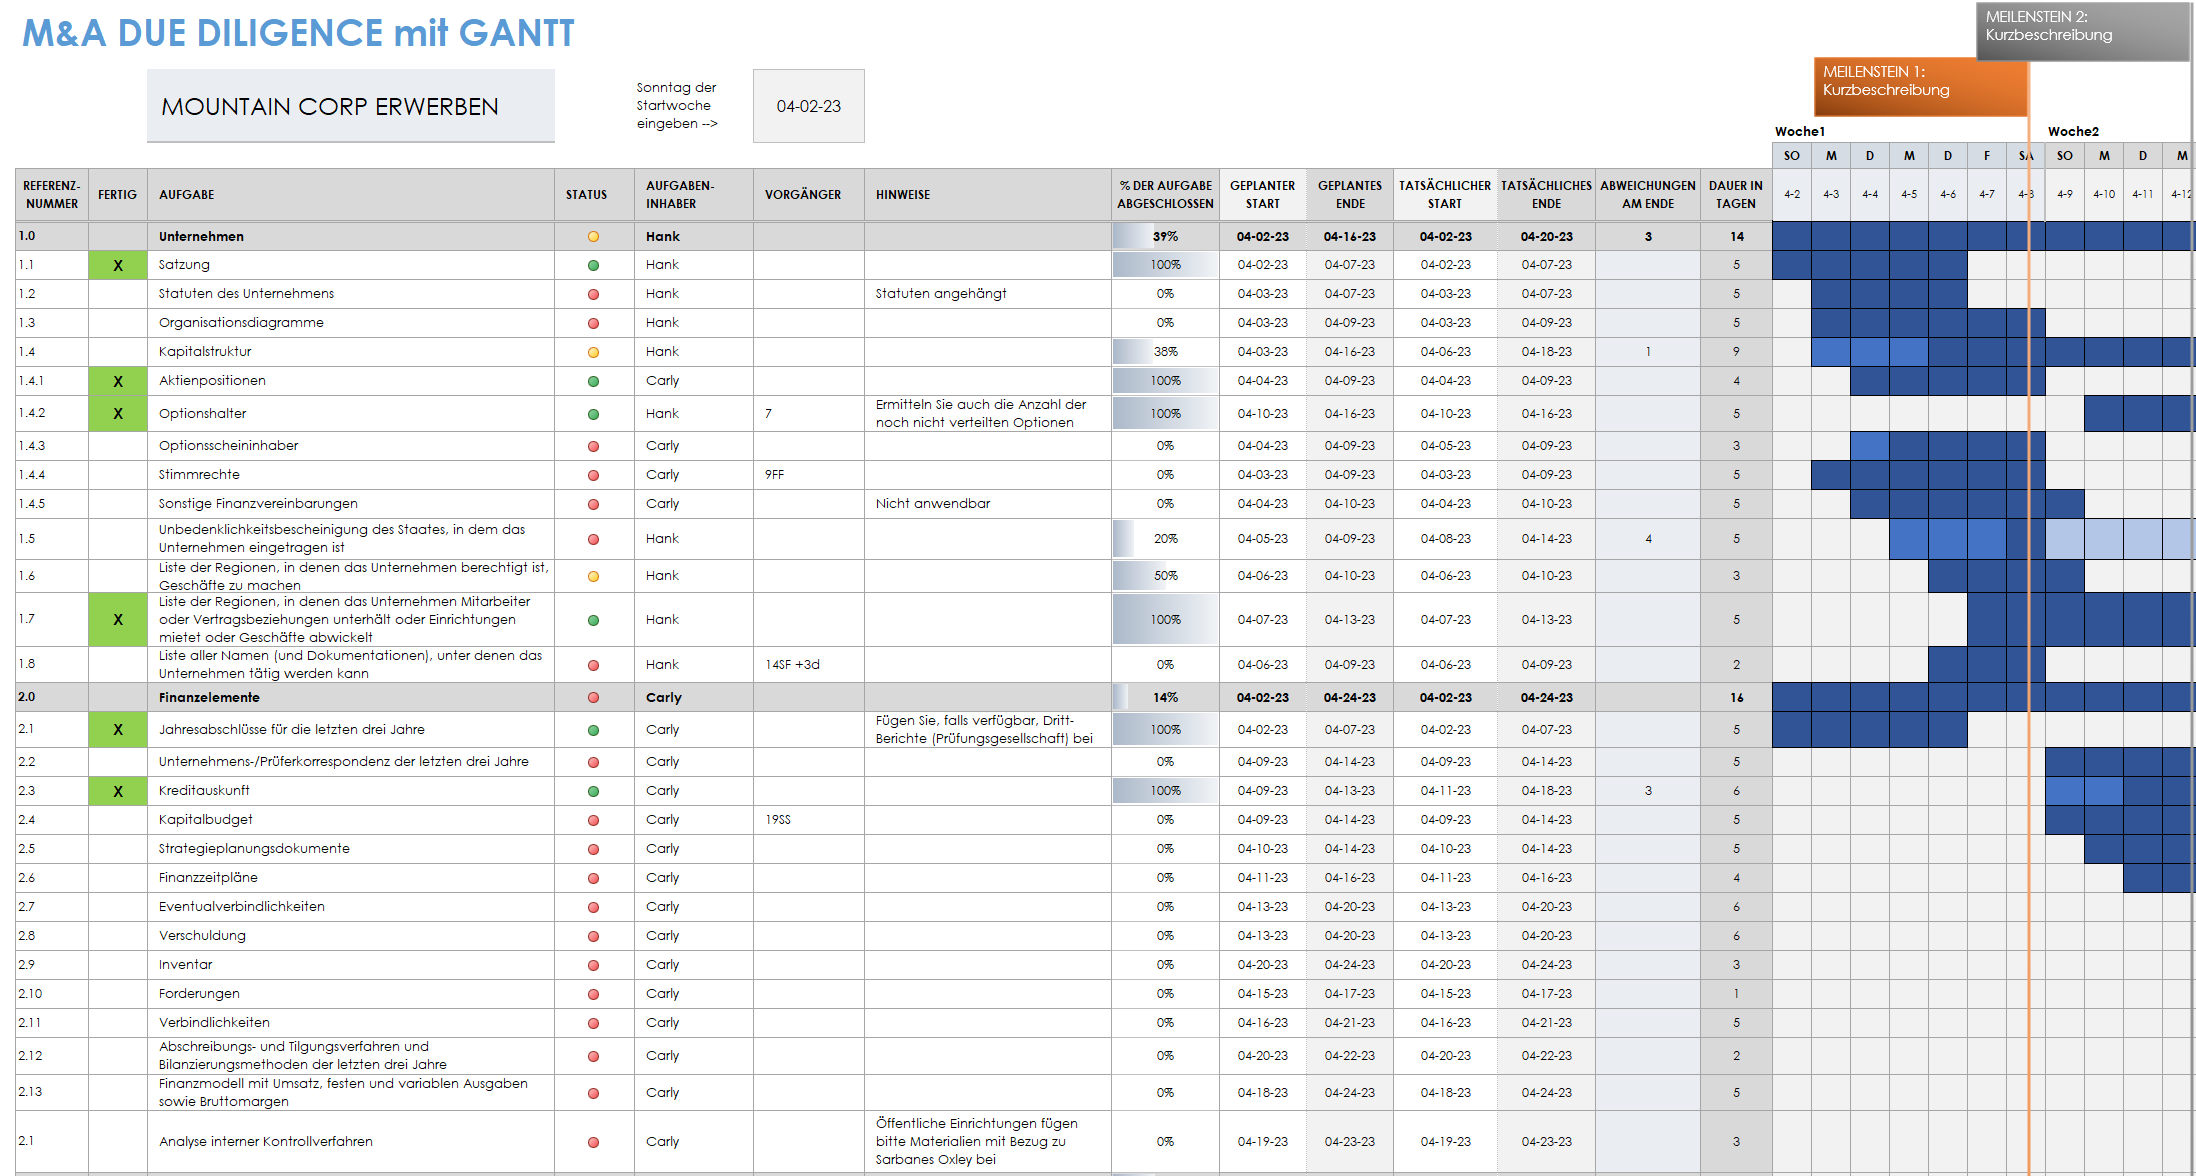Click the yellow status dot for Unternehmen

click(593, 237)
